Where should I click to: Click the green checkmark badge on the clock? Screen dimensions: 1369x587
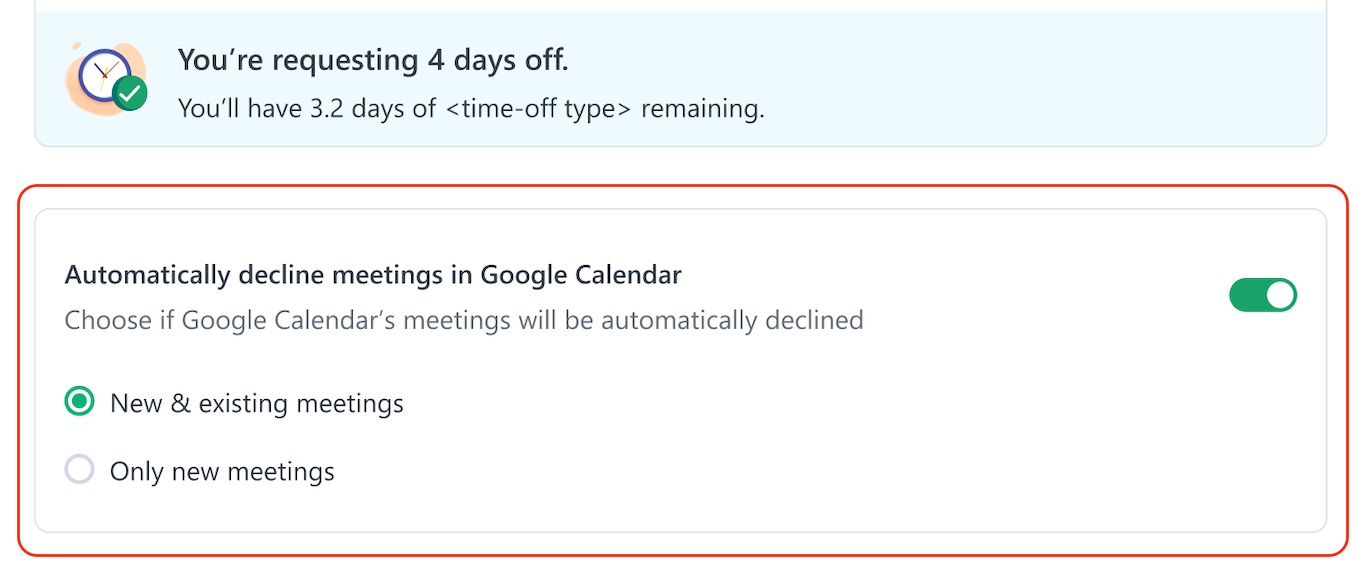tap(130, 94)
